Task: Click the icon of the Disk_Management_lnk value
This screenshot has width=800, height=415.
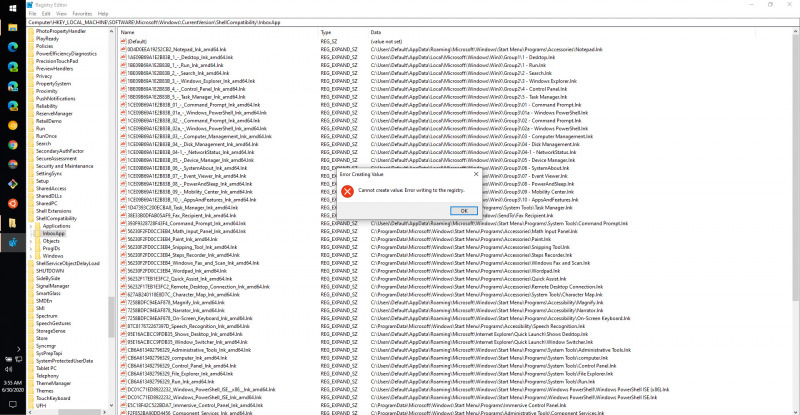Action: [123, 144]
